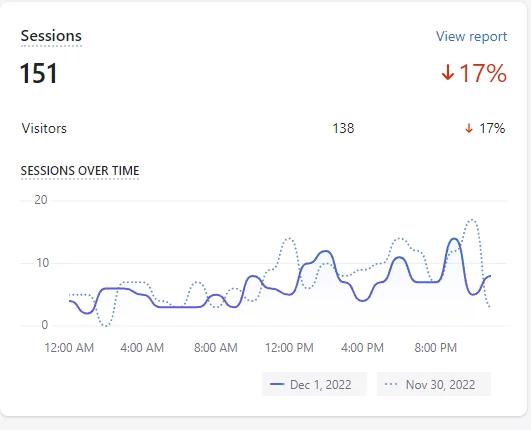Click the 20 y-axis gridline label

pos(41,200)
